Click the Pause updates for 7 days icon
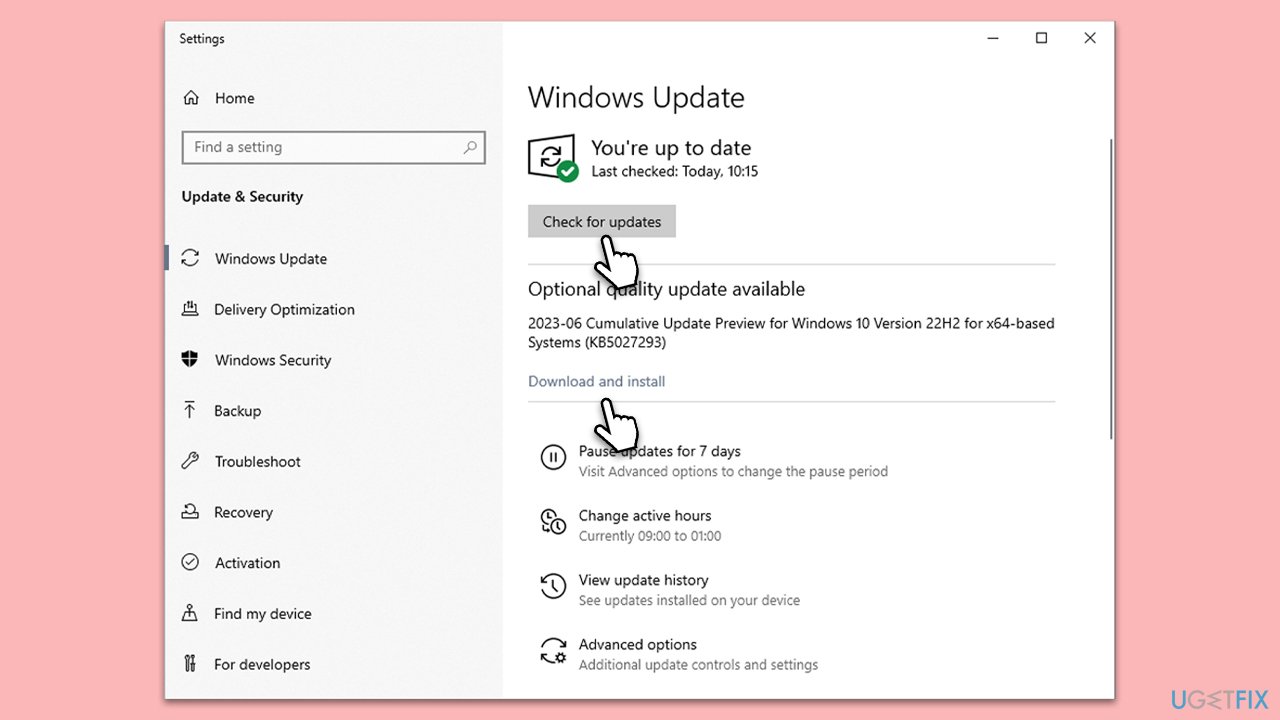The image size is (1280, 720). (x=553, y=457)
